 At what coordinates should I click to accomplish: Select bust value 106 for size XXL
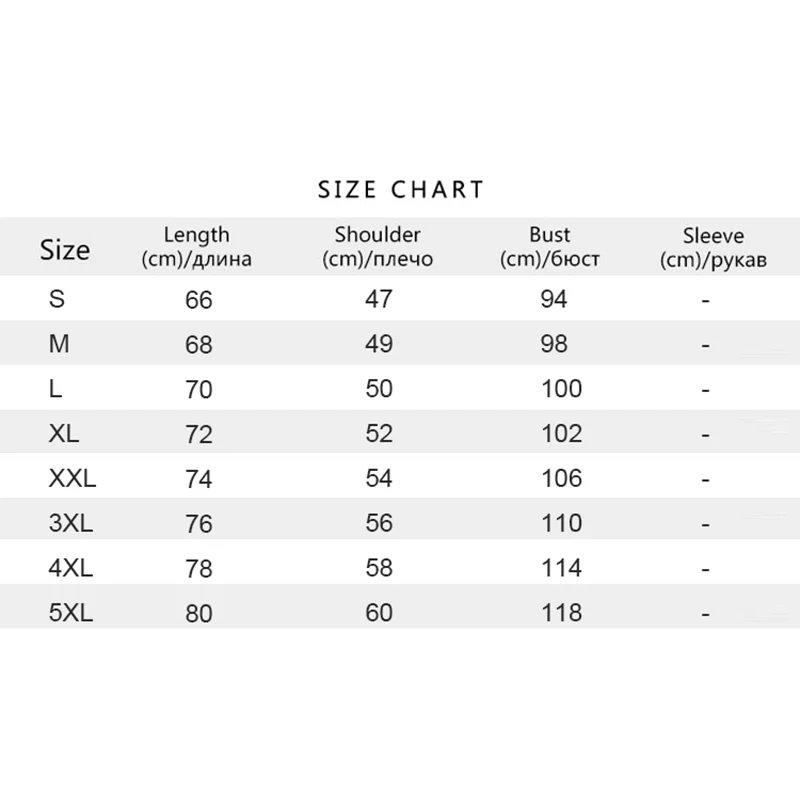(x=561, y=479)
